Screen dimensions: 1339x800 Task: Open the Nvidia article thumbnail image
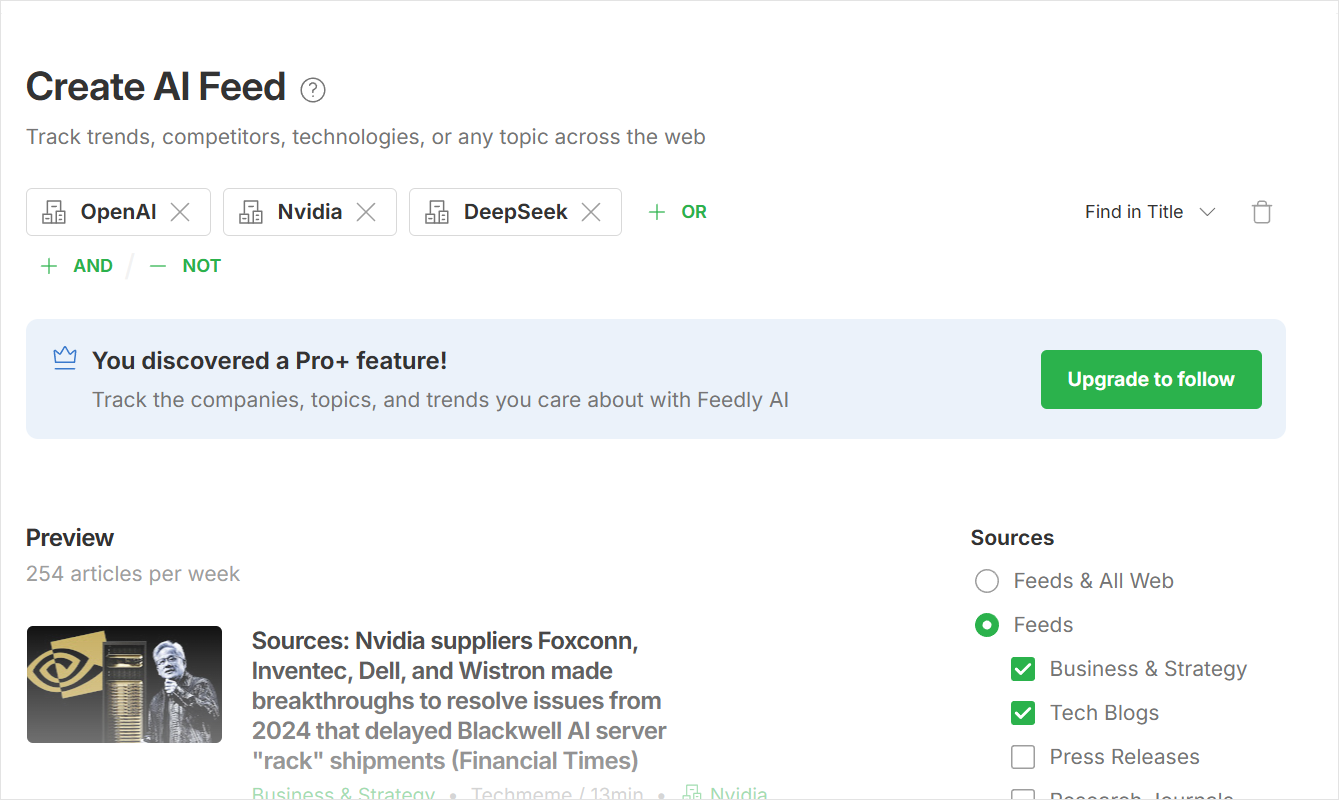[x=124, y=684]
